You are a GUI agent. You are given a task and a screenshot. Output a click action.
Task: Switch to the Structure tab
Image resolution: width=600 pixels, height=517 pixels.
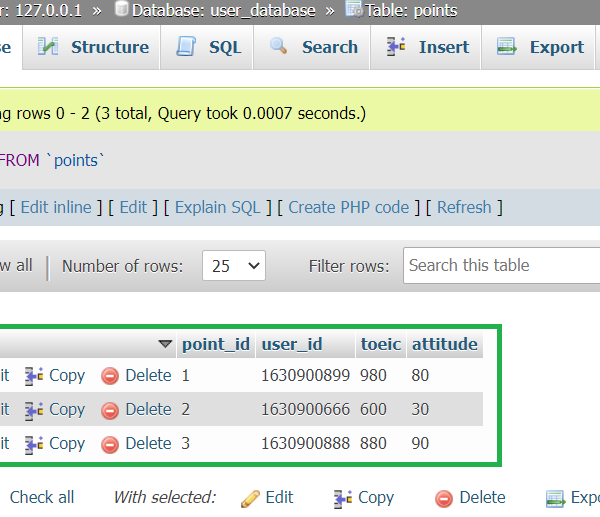point(109,47)
